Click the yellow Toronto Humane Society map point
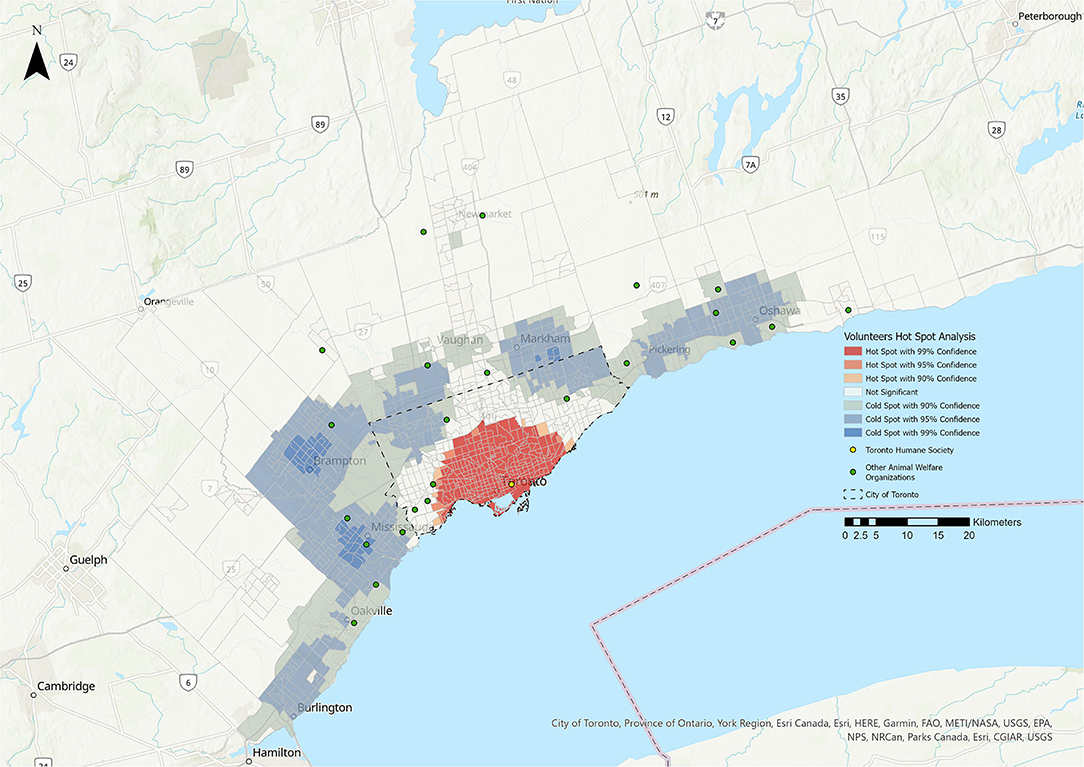The width and height of the screenshot is (1084, 767). click(x=512, y=484)
